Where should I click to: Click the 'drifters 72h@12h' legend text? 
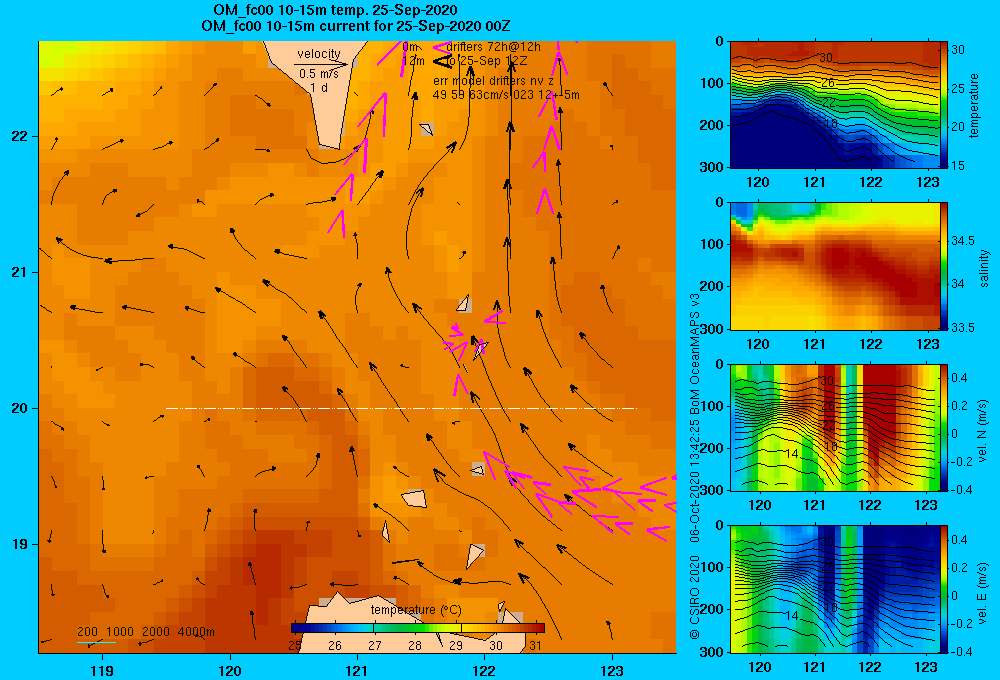tap(494, 47)
